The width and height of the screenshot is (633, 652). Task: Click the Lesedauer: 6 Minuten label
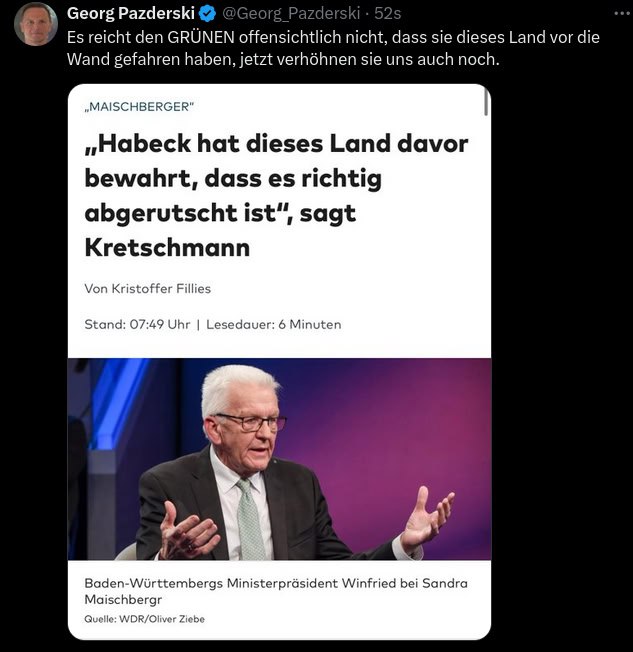[x=274, y=324]
